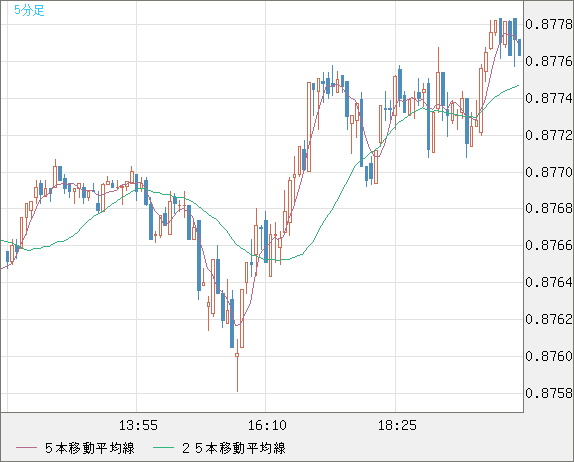
Task: Click the 0.8776 price axis label
Action: click(x=549, y=61)
